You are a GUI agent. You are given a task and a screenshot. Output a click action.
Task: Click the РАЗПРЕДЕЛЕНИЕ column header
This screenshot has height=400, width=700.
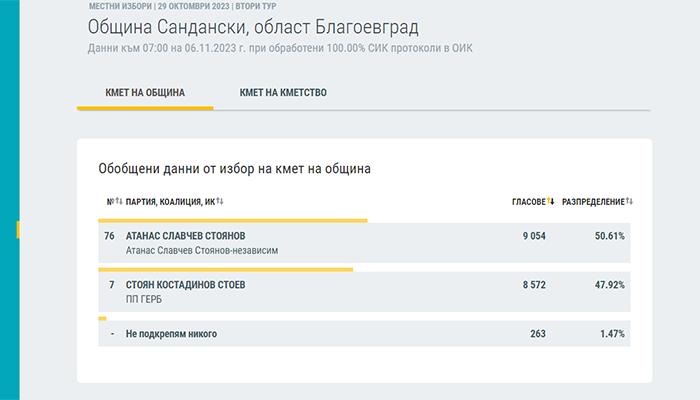[593, 202]
